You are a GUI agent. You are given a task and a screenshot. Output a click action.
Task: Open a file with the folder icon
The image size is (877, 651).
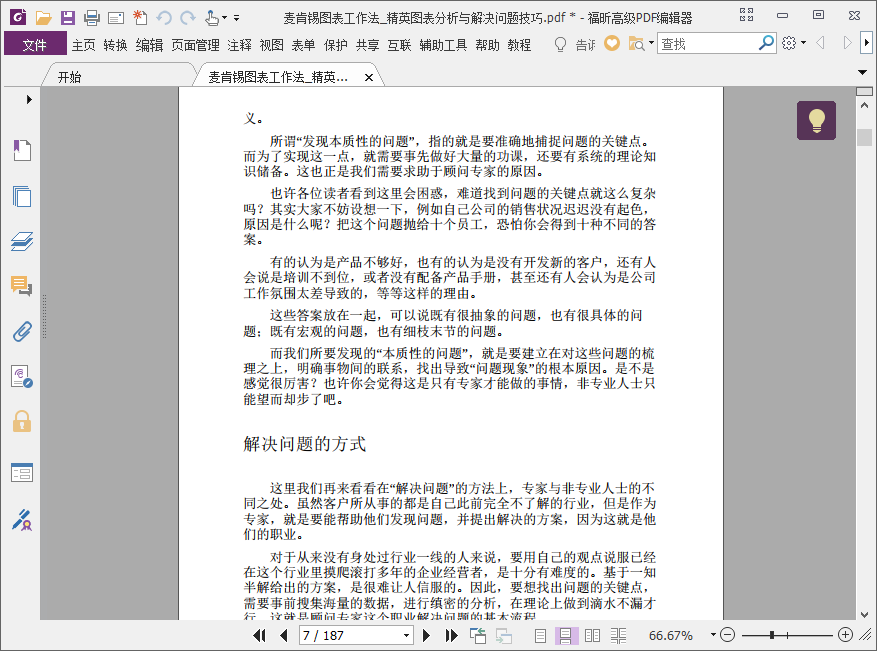[43, 18]
